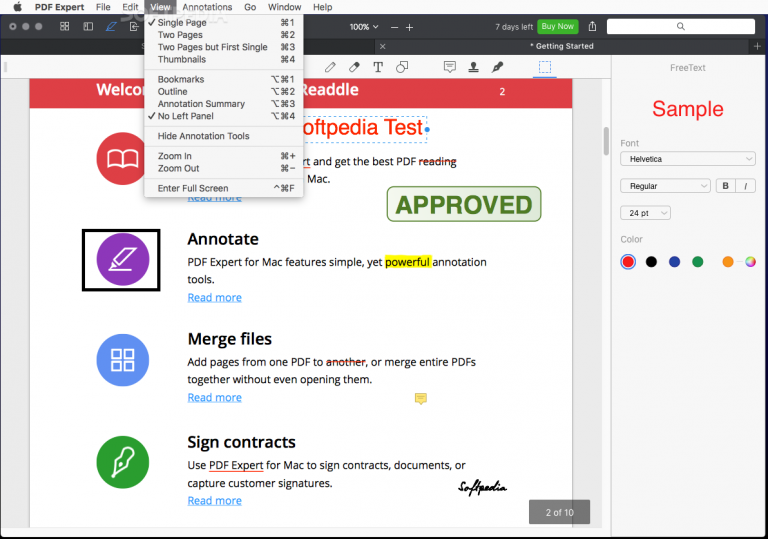Click the purple Annotate circle icon
This screenshot has height=539, width=768.
click(122, 260)
